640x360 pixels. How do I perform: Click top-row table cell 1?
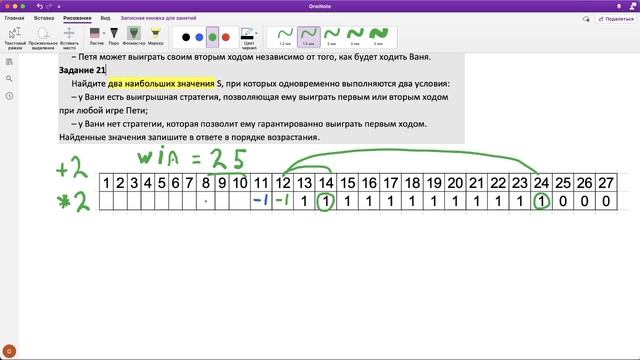pyautogui.click(x=106, y=183)
